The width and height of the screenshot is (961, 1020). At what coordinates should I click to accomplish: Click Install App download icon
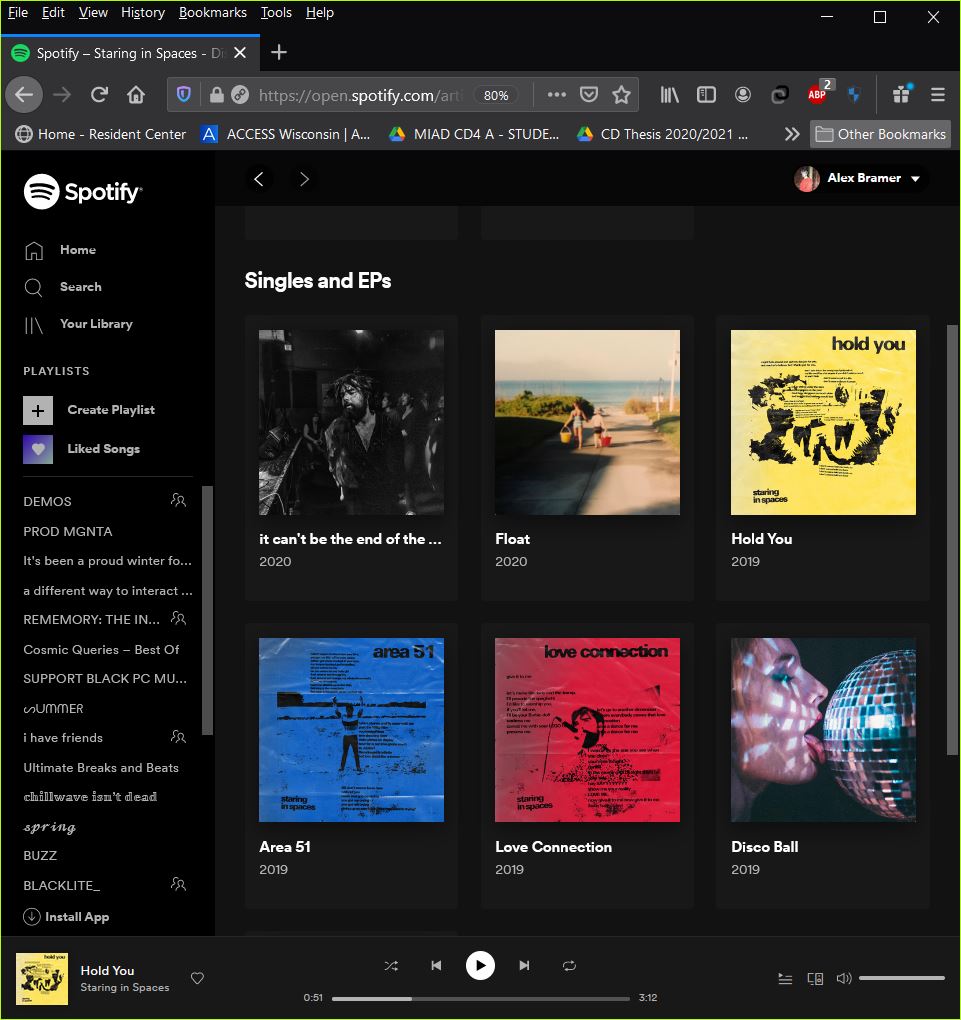pyautogui.click(x=32, y=917)
